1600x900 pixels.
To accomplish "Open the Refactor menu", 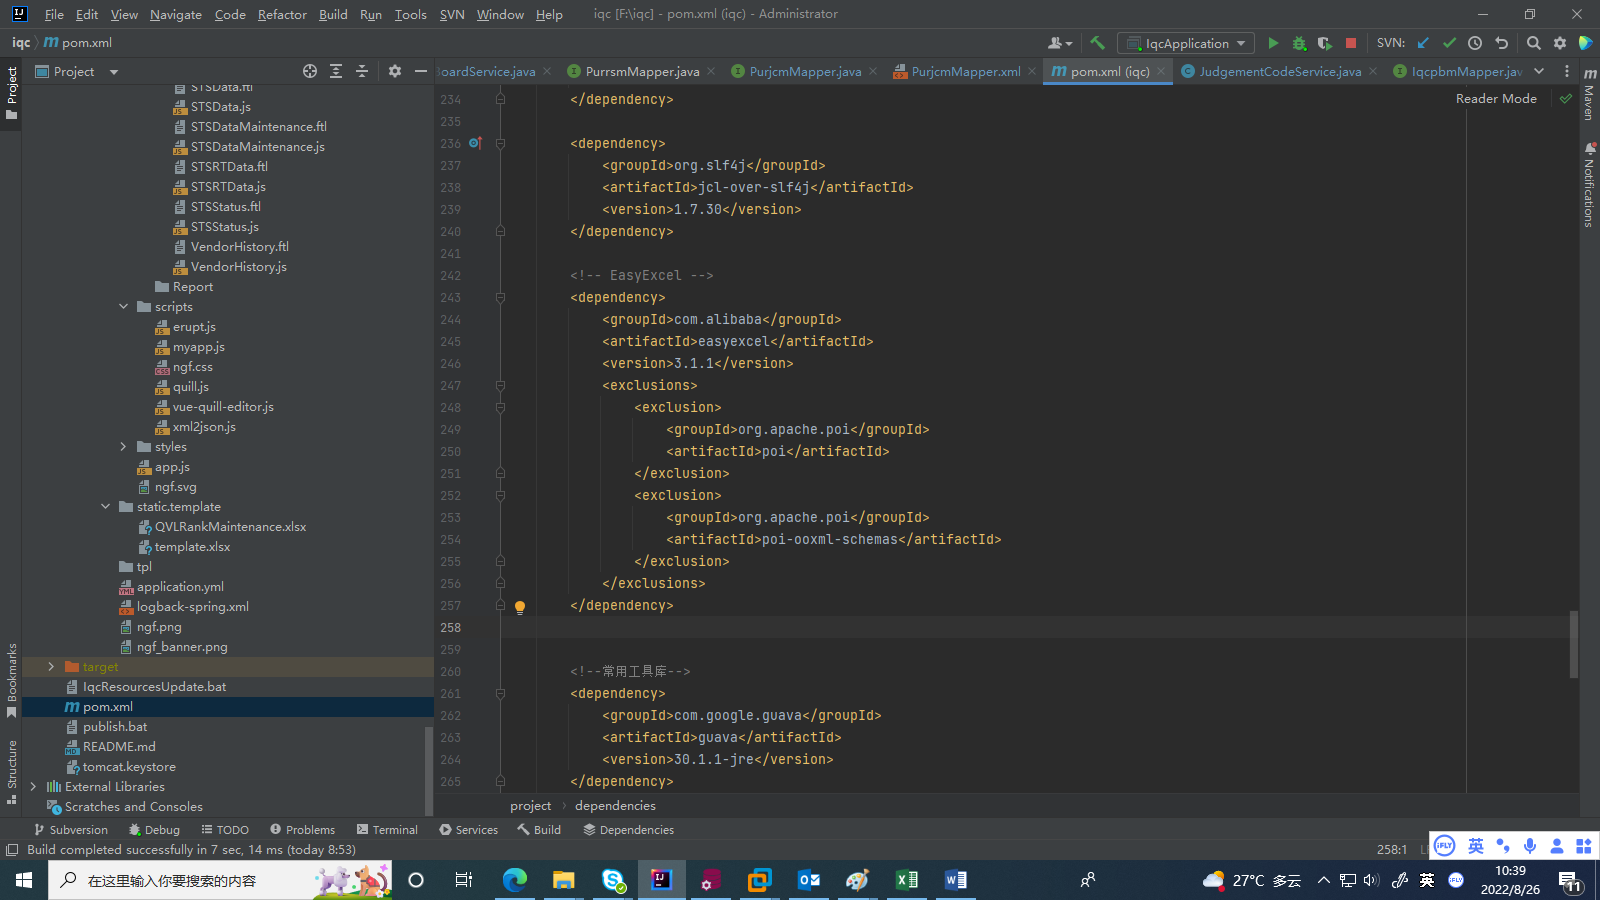I will [282, 14].
